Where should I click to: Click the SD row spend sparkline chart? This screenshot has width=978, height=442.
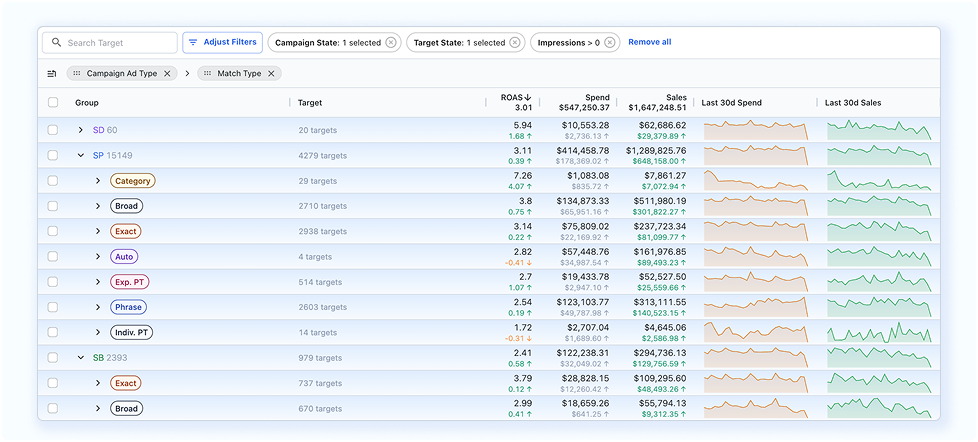(755, 130)
